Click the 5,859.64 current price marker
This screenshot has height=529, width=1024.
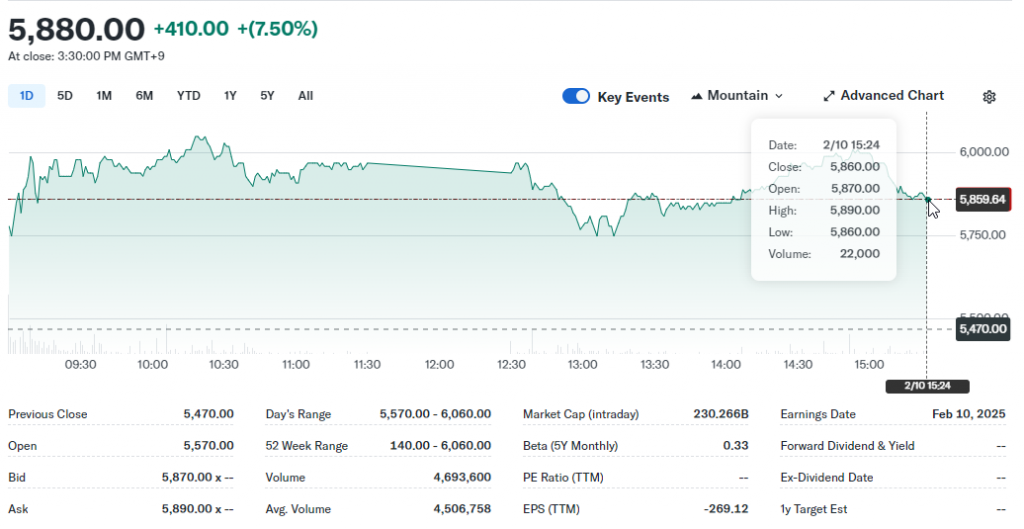click(982, 200)
